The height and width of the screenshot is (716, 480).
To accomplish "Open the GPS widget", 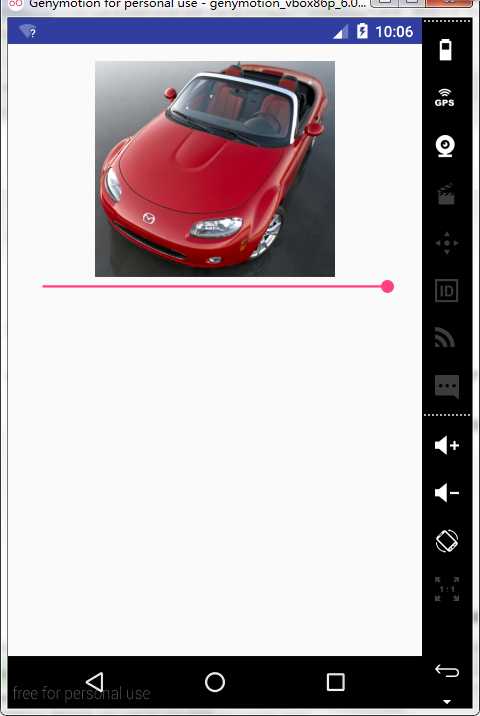I will pos(444,98).
